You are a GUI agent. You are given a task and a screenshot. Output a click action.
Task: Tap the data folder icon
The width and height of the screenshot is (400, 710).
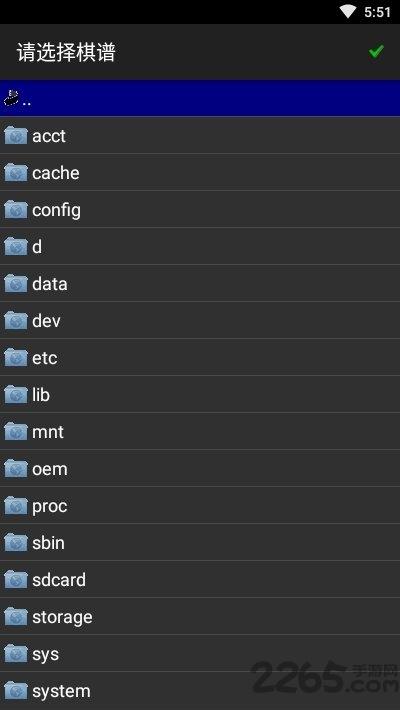(x=16, y=283)
